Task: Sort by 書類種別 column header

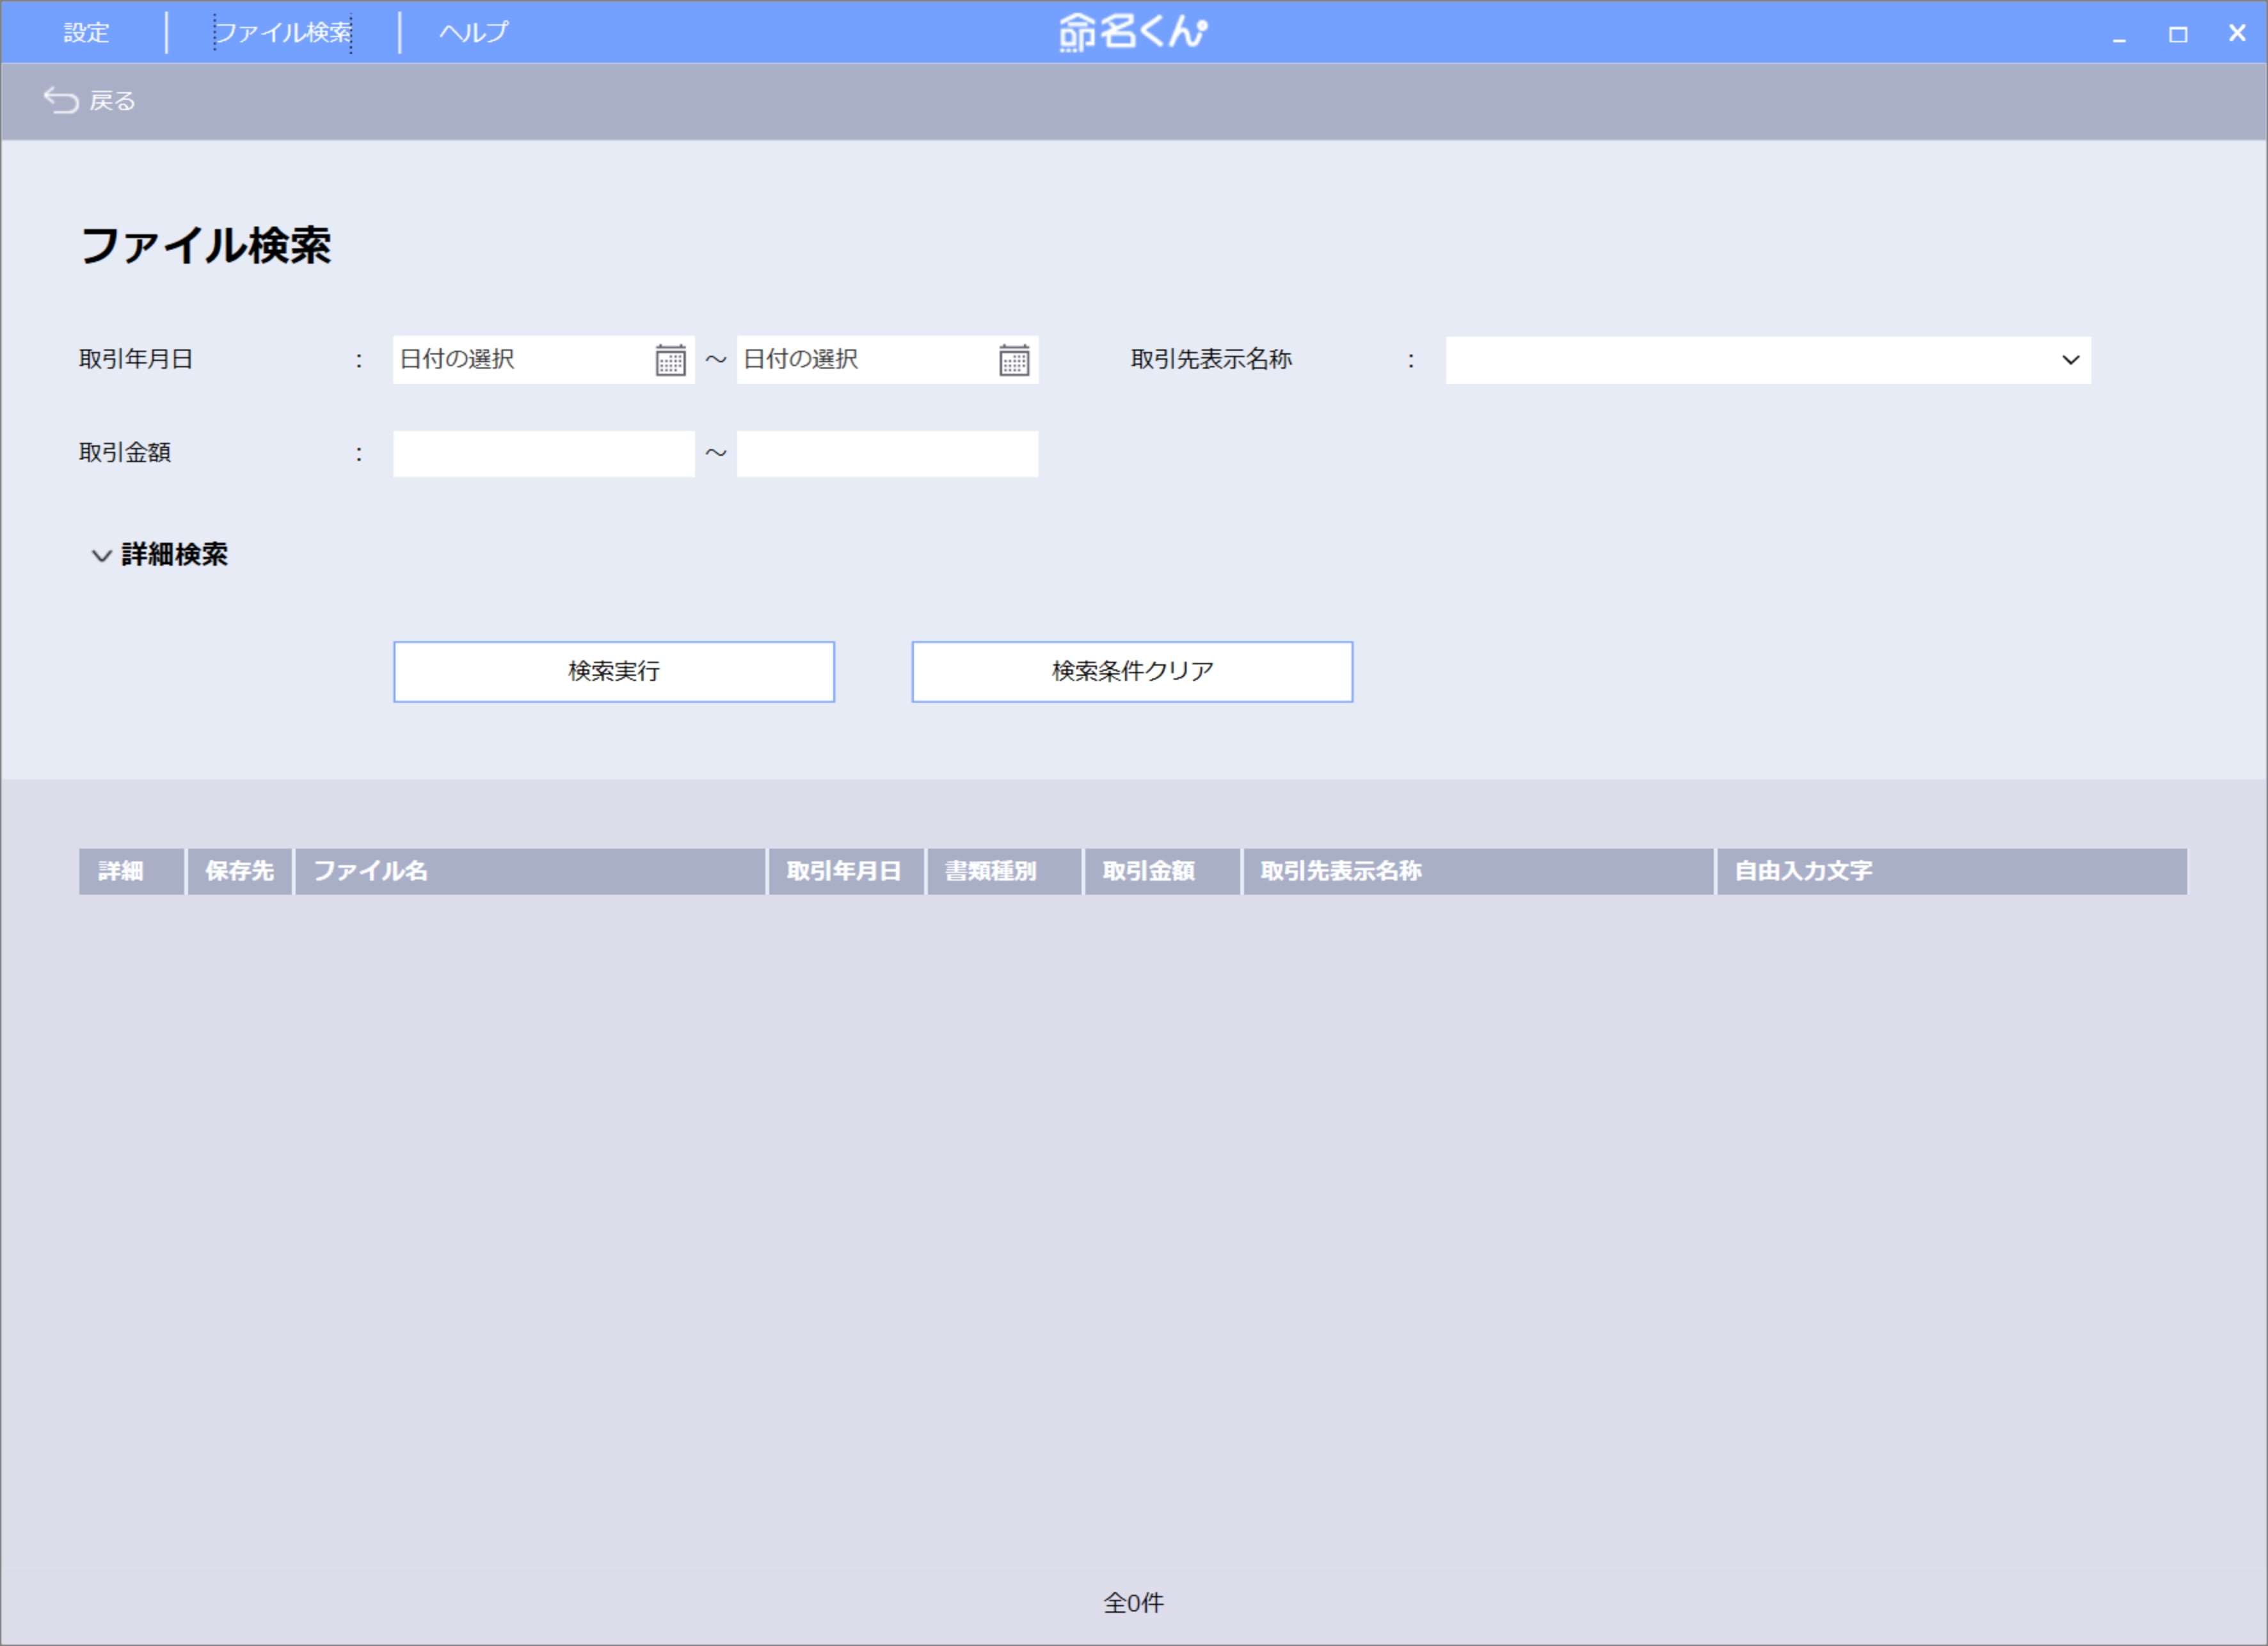Action: point(1004,871)
